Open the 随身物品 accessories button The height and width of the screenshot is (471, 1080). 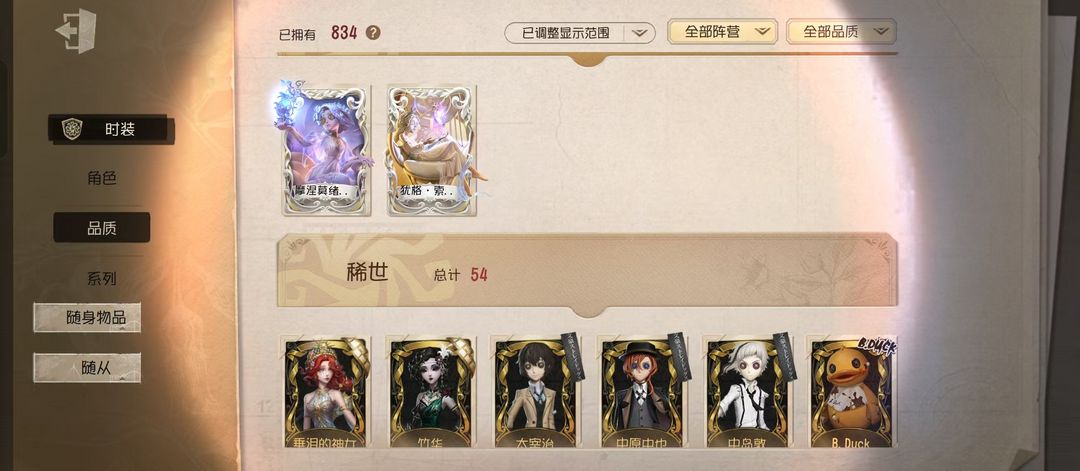[87, 317]
